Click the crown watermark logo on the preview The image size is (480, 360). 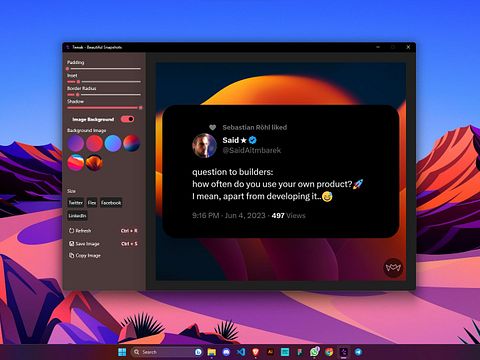pyautogui.click(x=393, y=267)
